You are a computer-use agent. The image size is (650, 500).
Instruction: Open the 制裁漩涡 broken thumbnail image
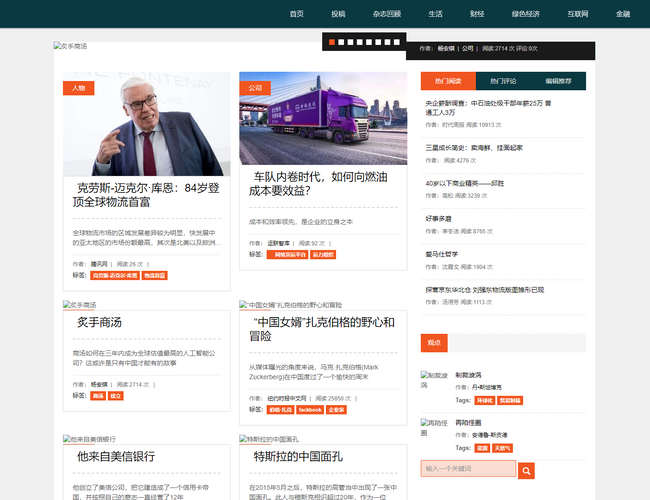pyautogui.click(x=436, y=379)
